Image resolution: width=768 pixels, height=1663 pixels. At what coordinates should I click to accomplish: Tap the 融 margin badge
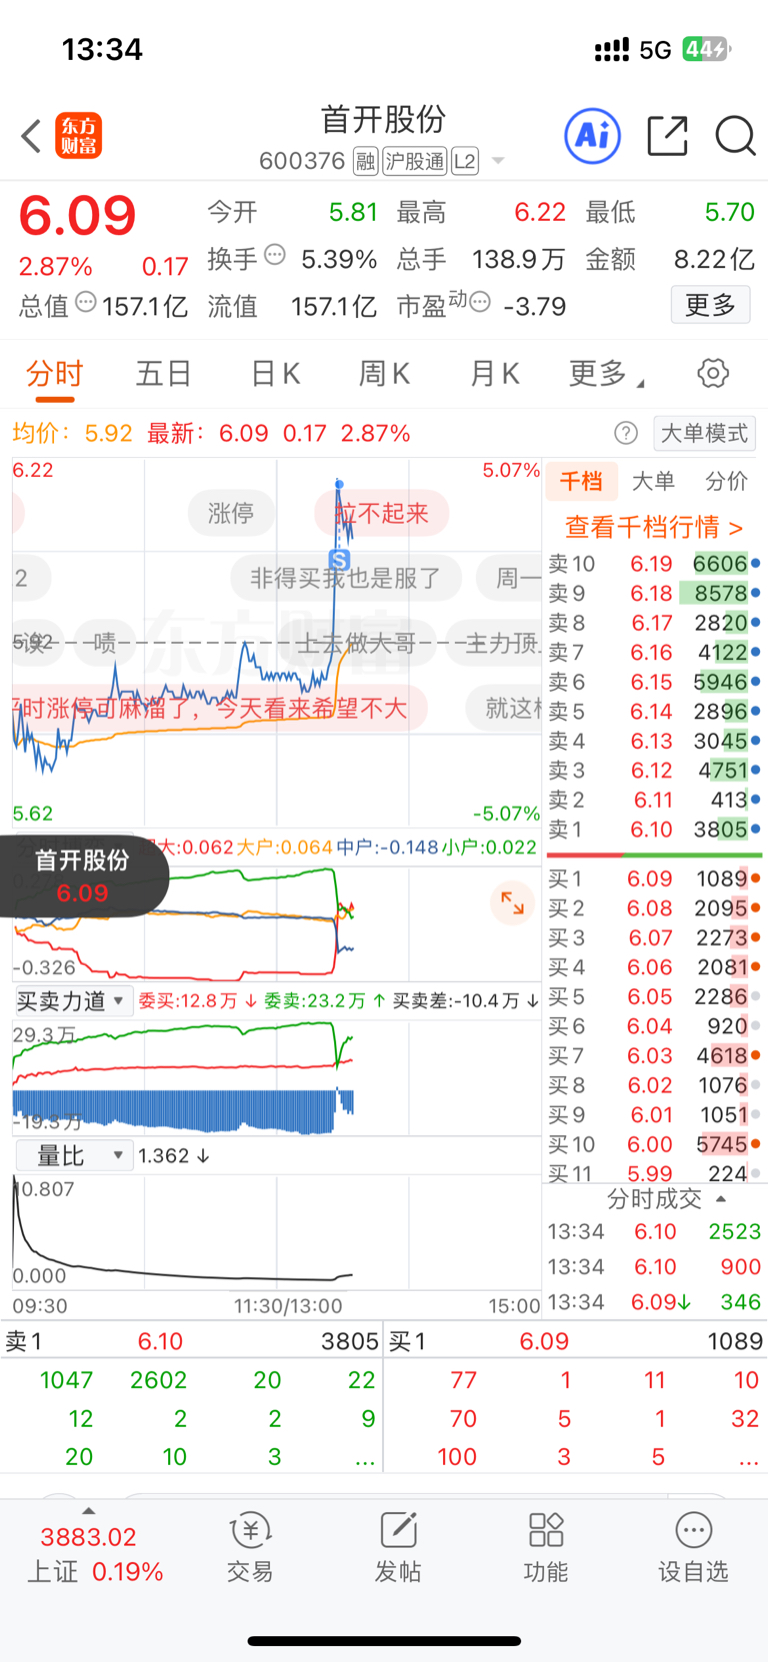[366, 161]
